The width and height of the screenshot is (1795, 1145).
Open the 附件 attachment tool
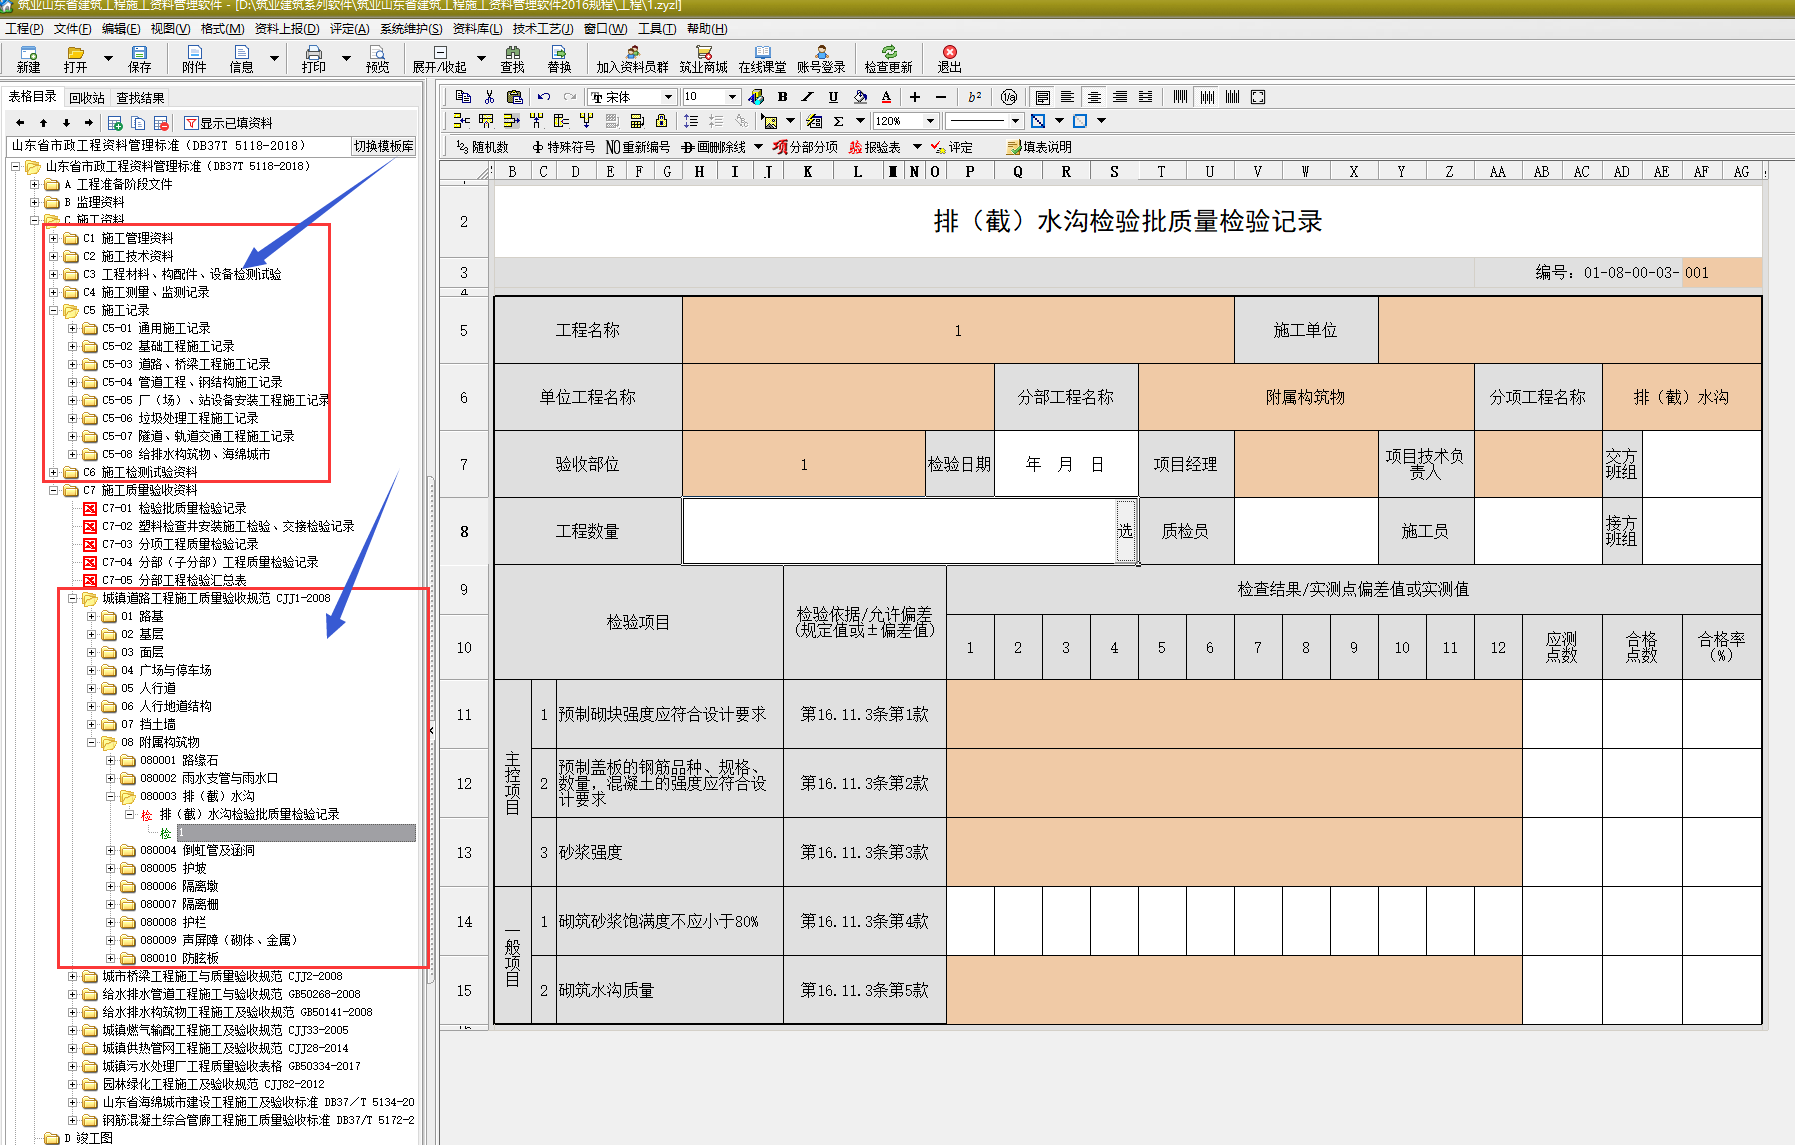194,59
